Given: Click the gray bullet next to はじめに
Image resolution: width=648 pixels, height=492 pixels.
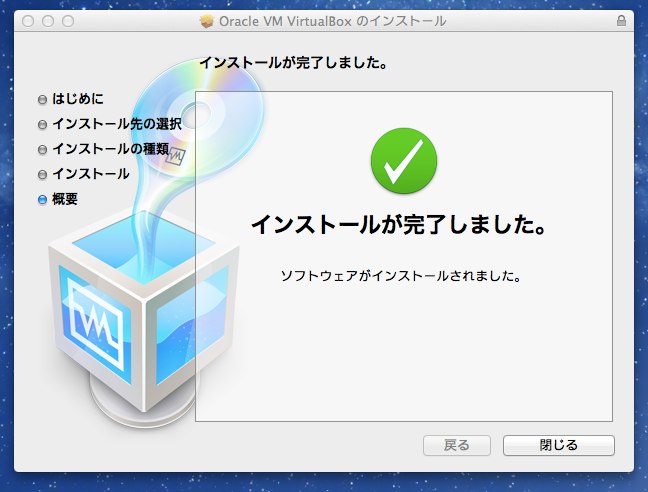Looking at the screenshot, I should pyautogui.click(x=42, y=100).
